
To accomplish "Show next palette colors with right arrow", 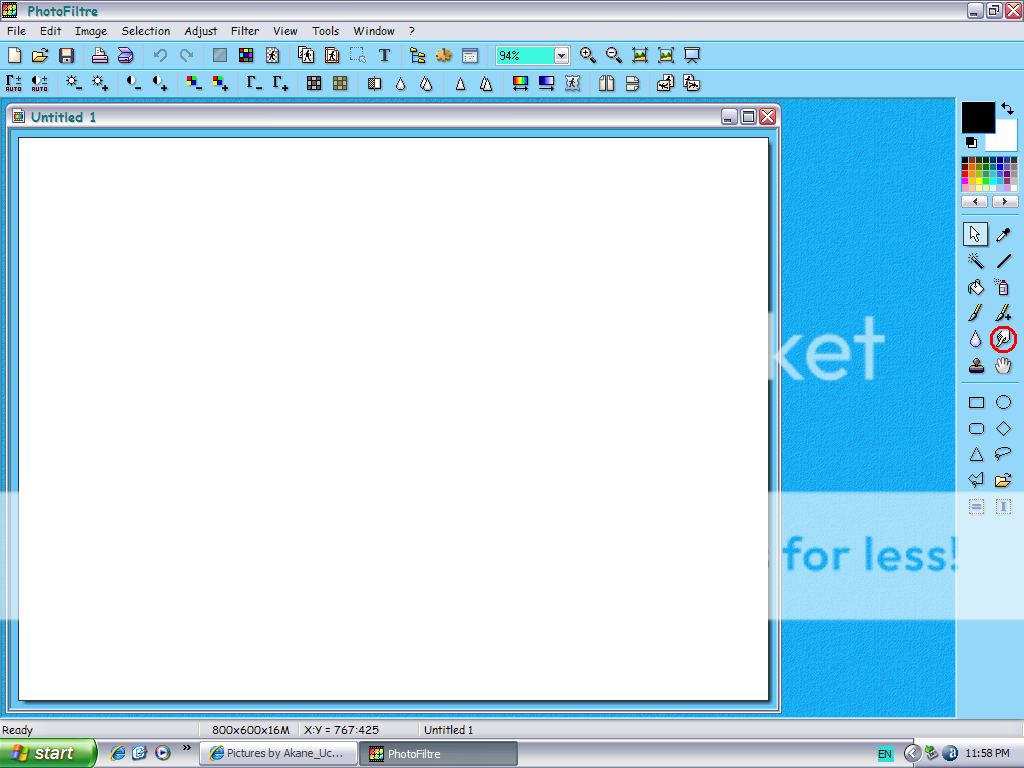I will pyautogui.click(x=1005, y=202).
